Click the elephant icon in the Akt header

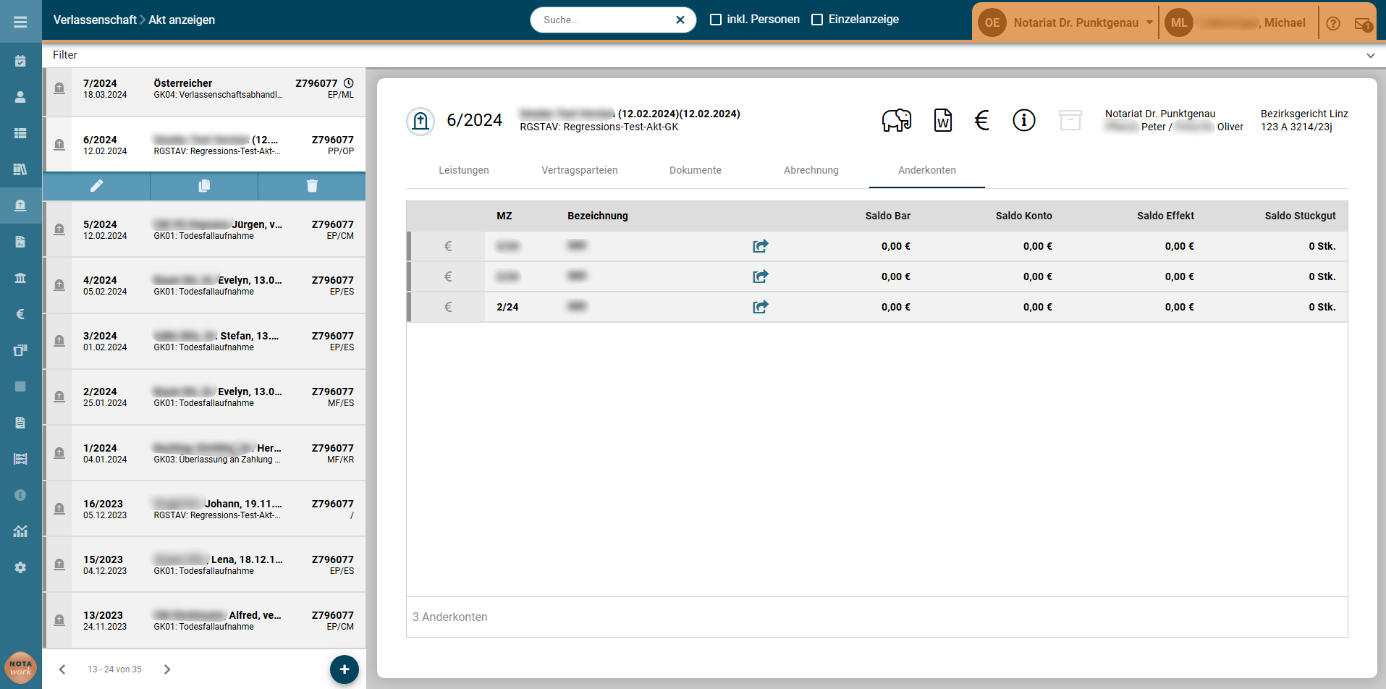click(896, 121)
